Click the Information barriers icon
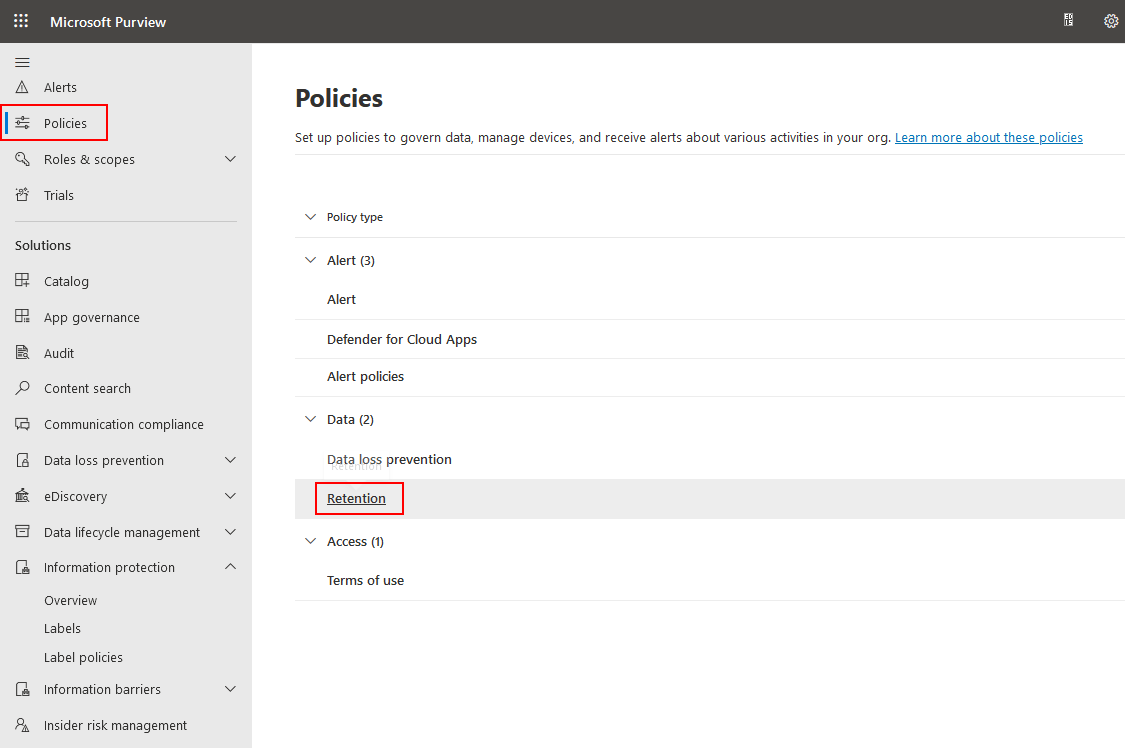Screen dimensions: 1125x748 pyautogui.click(x=22, y=689)
